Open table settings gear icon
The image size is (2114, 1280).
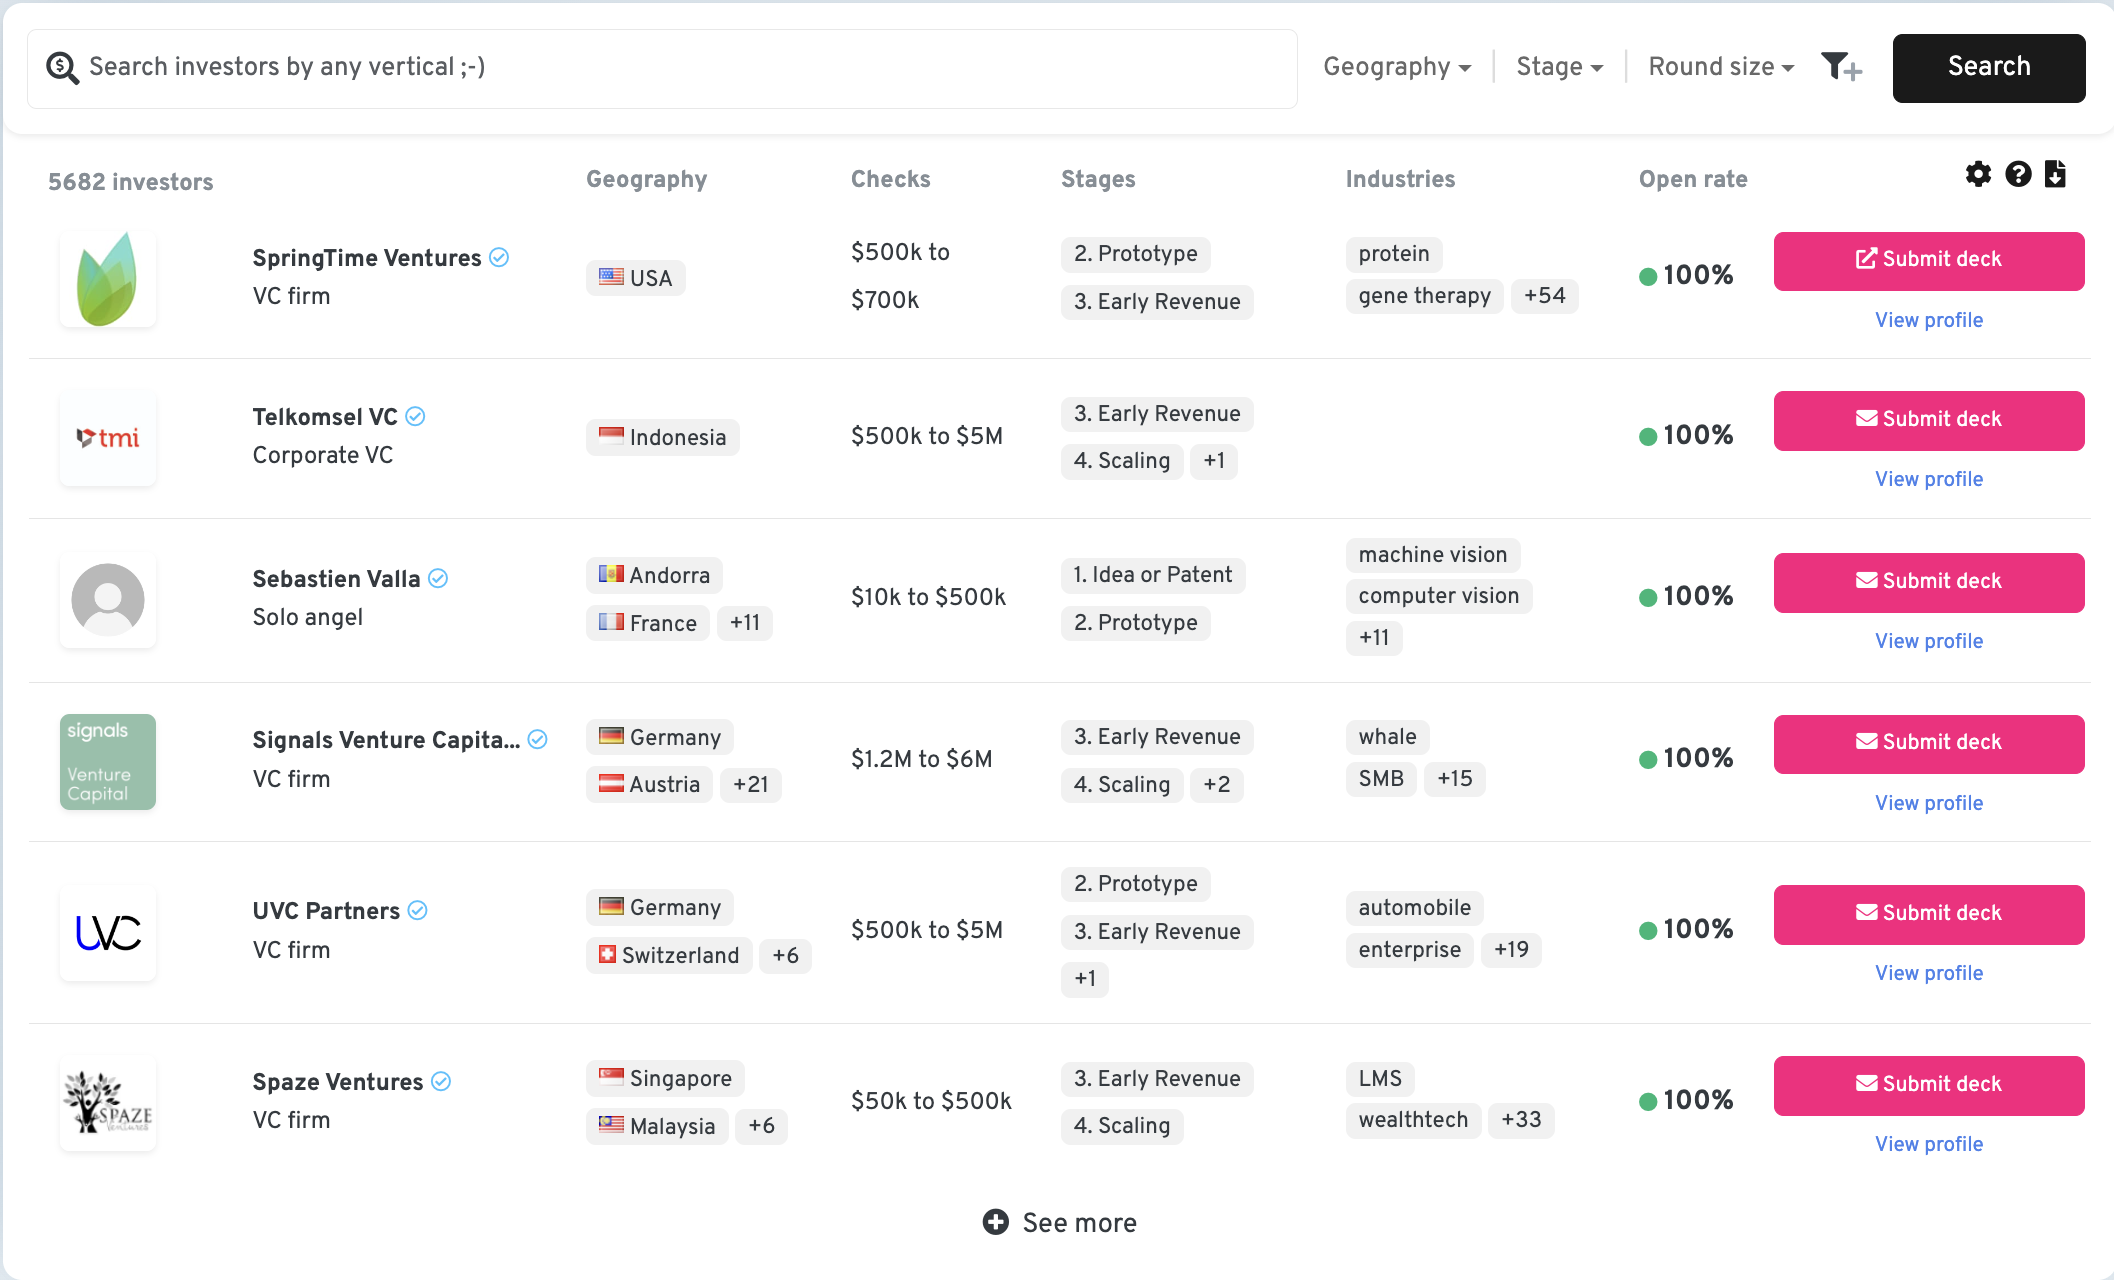1978,174
